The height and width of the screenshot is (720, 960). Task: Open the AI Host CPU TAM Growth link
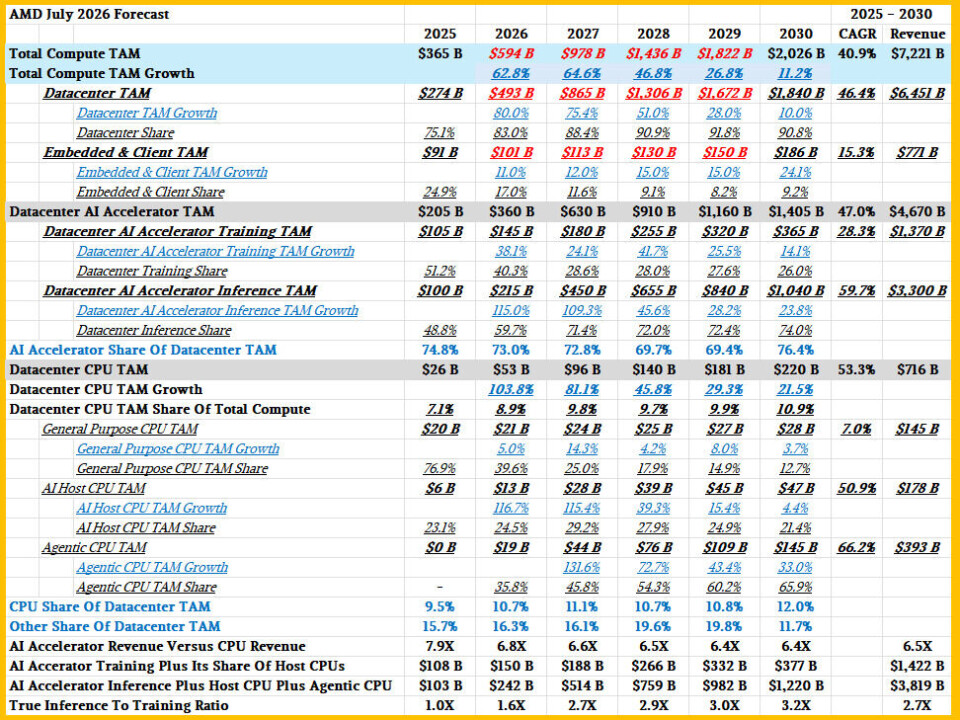pyautogui.click(x=151, y=508)
